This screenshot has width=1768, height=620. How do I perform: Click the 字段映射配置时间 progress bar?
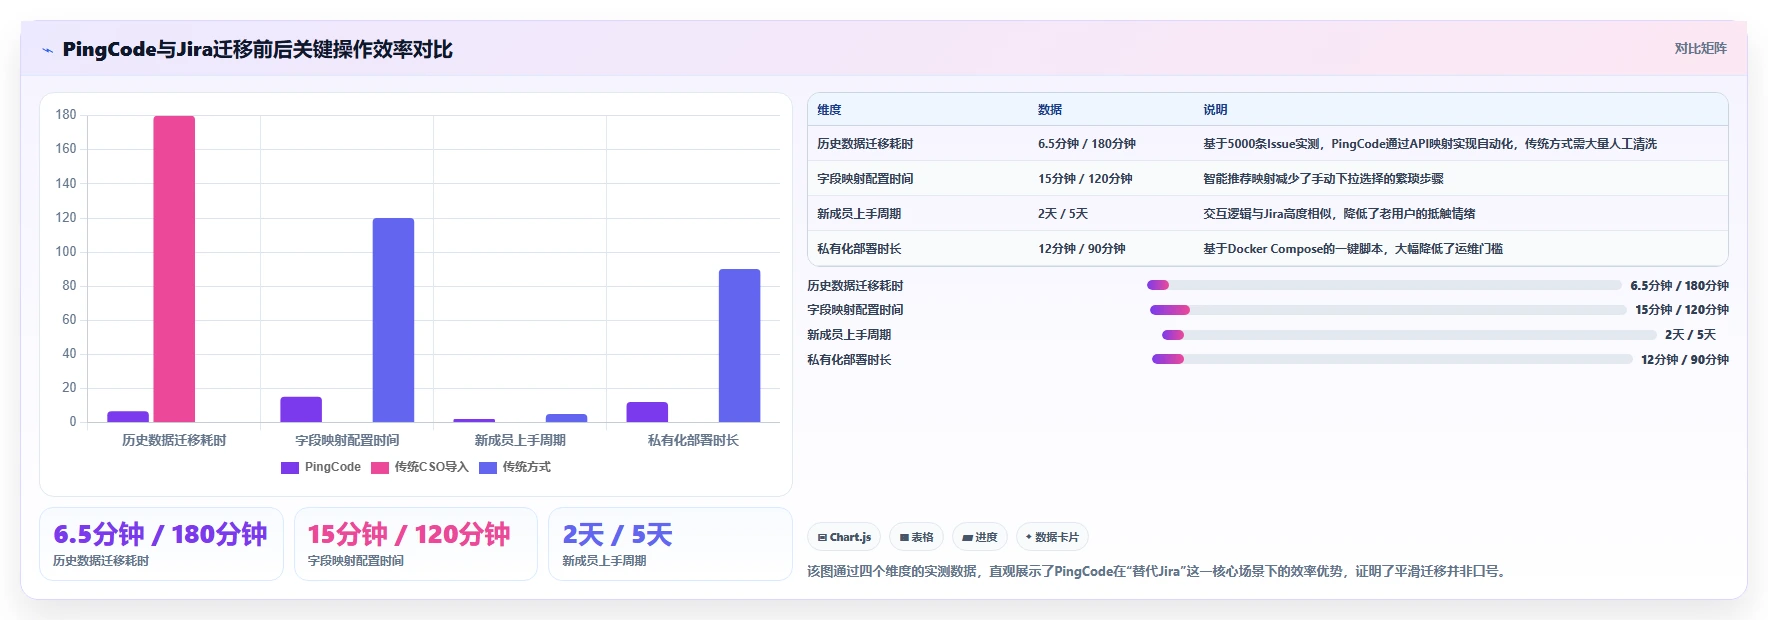[x=1388, y=310]
